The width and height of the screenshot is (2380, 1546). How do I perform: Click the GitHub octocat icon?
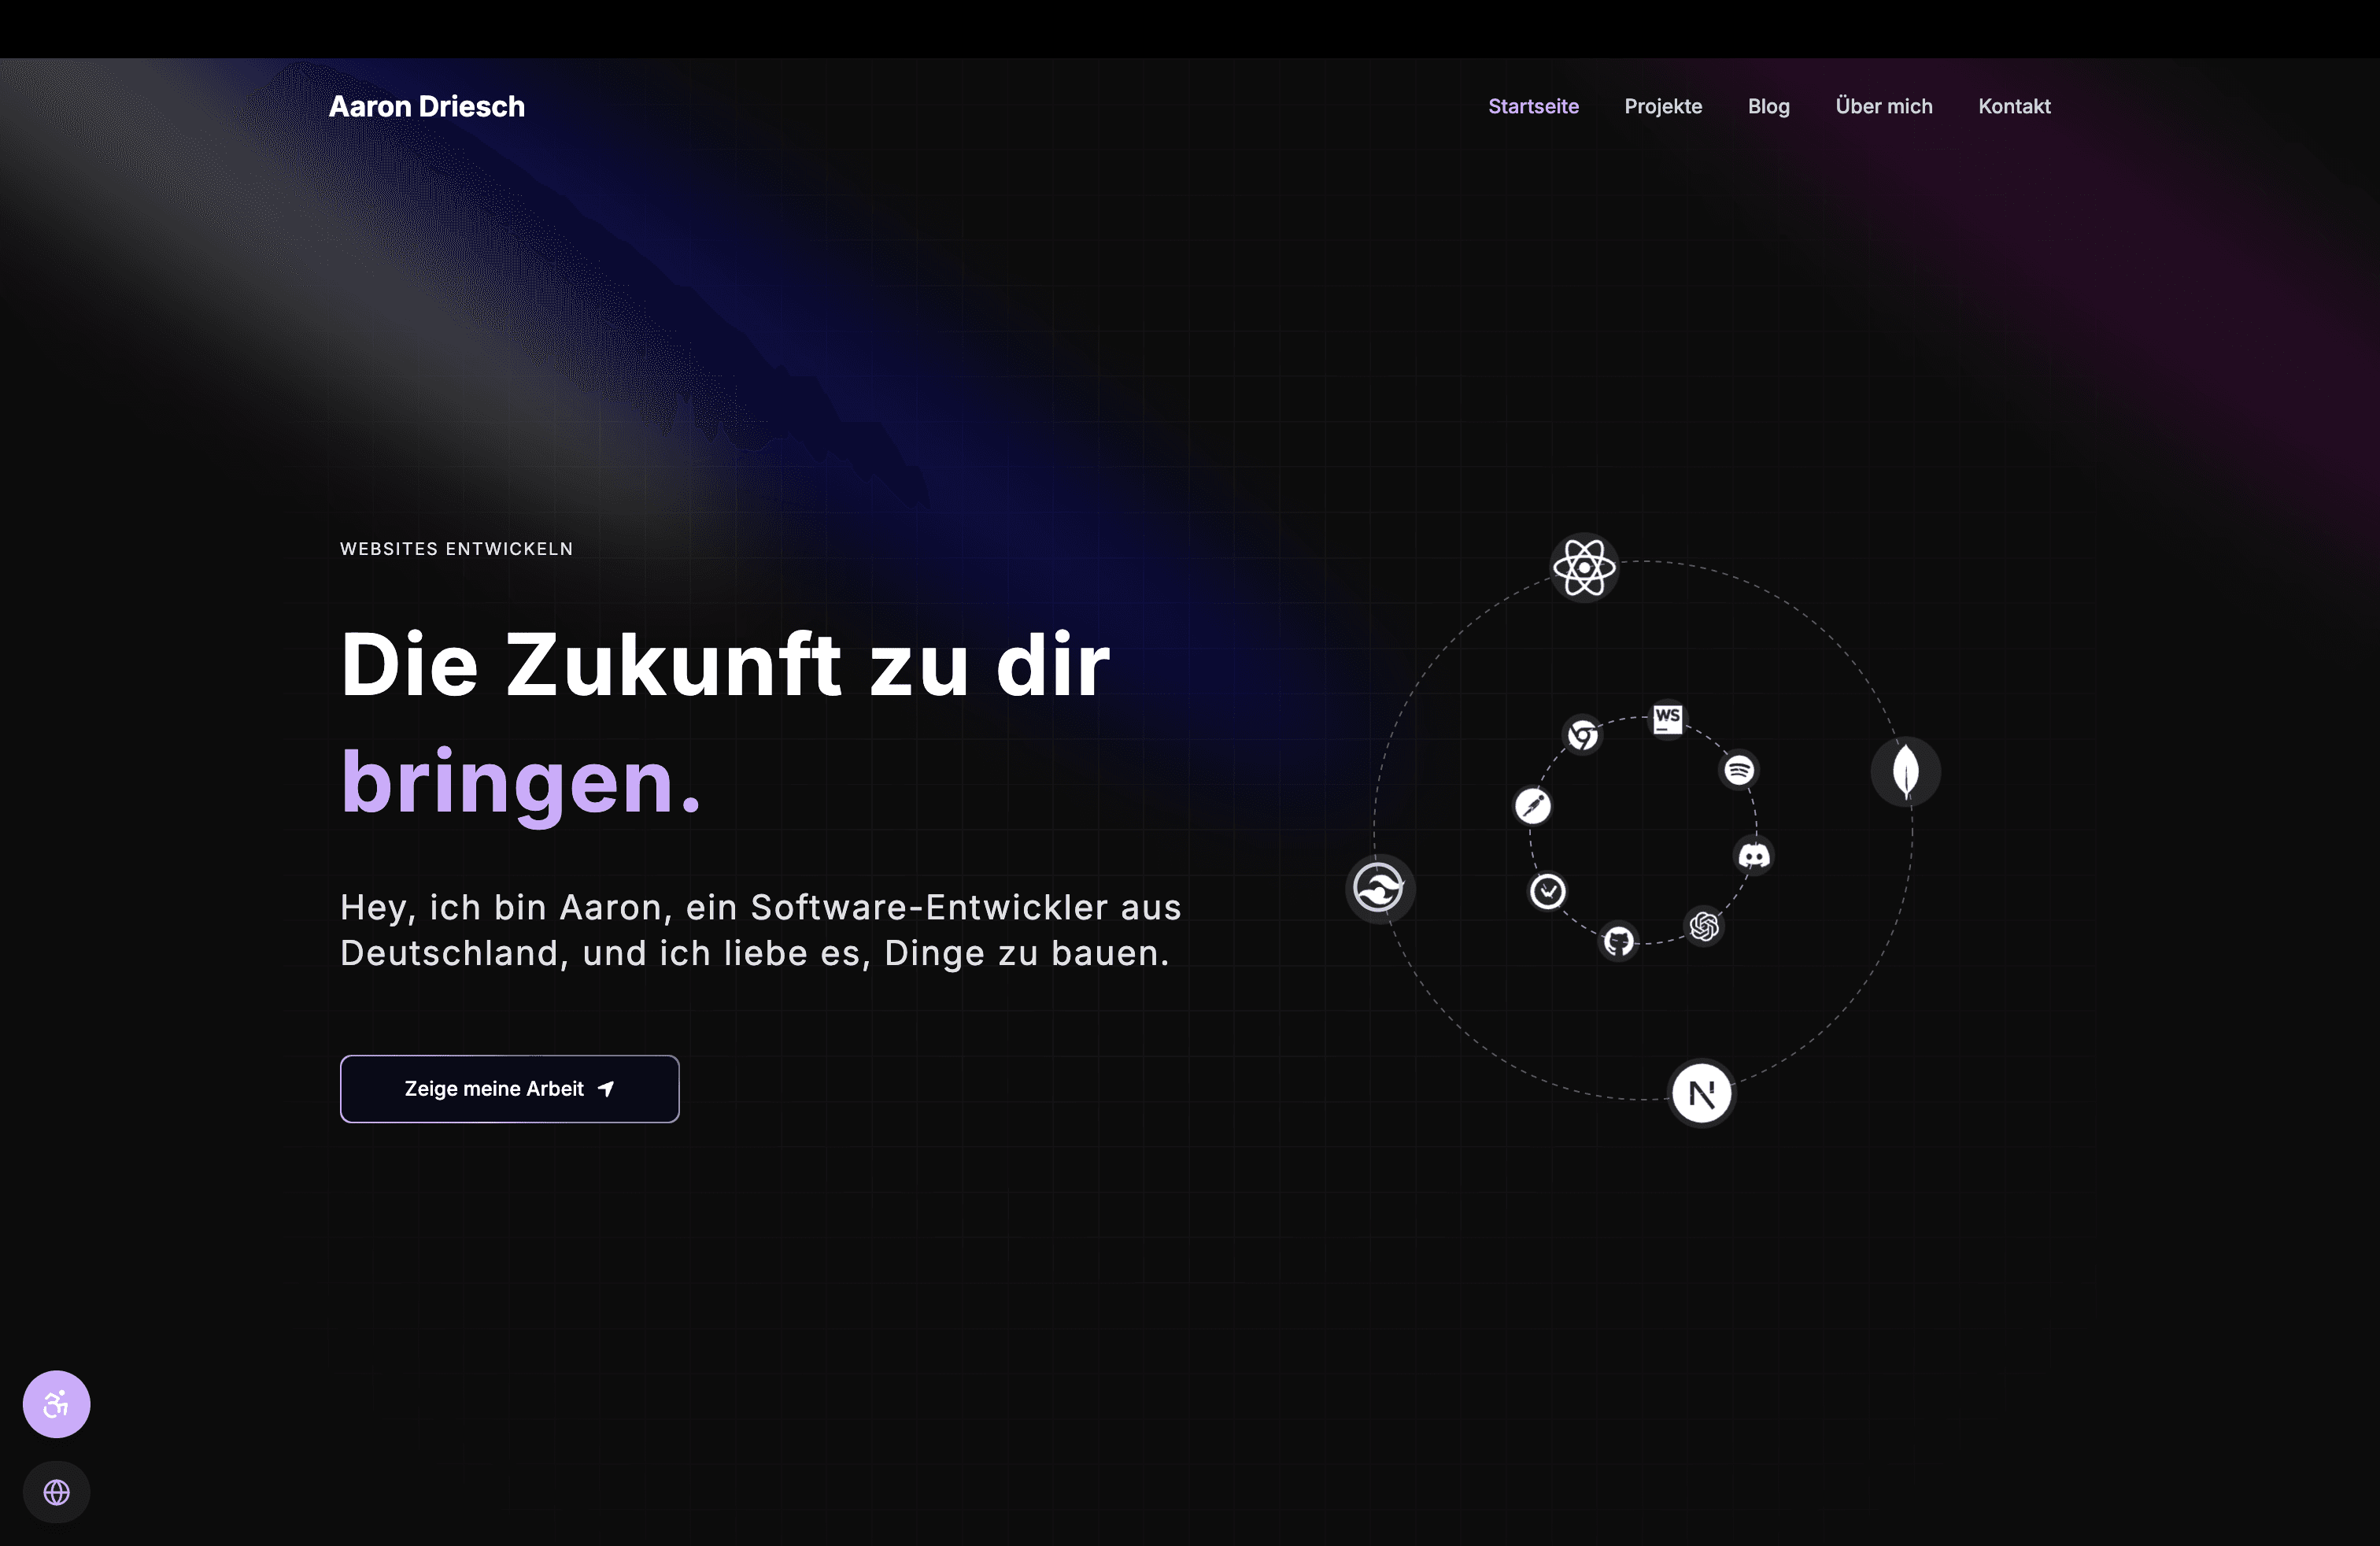[x=1619, y=941]
